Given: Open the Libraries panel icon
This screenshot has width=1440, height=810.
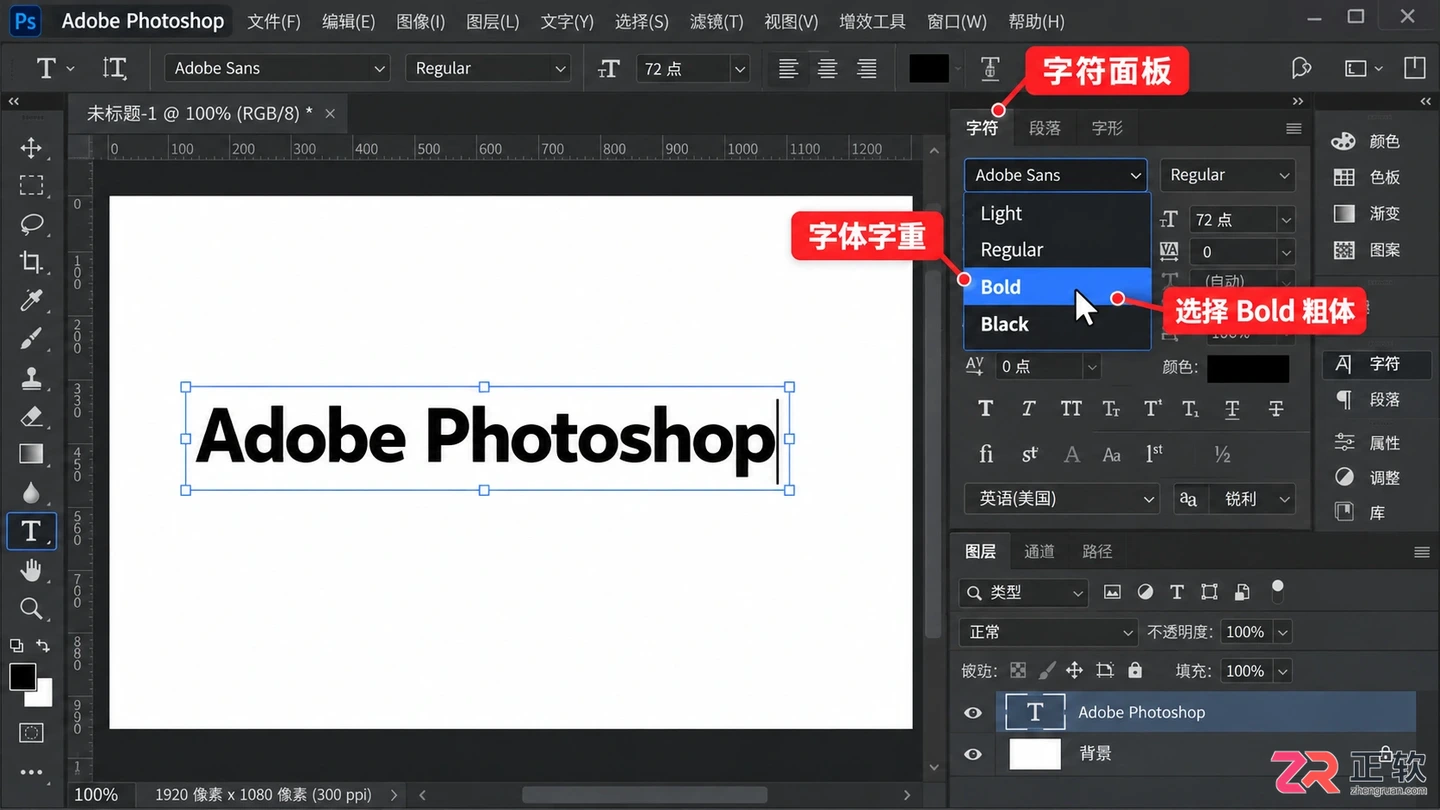Looking at the screenshot, I should [1344, 512].
